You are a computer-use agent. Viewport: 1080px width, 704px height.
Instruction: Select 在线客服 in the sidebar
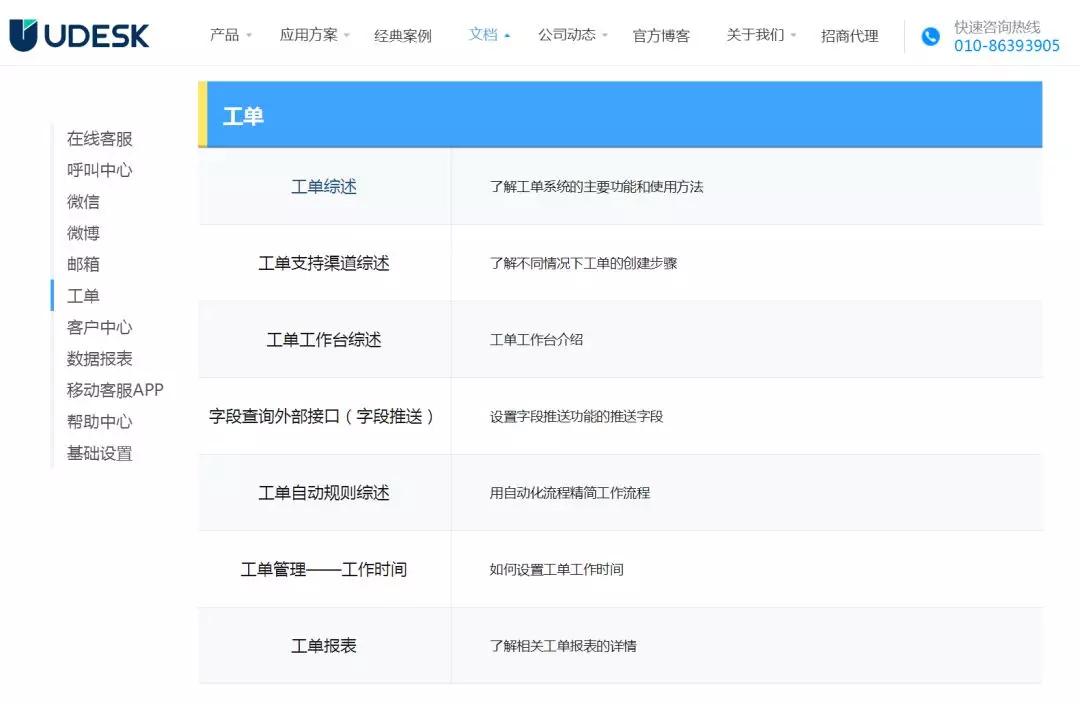point(99,139)
